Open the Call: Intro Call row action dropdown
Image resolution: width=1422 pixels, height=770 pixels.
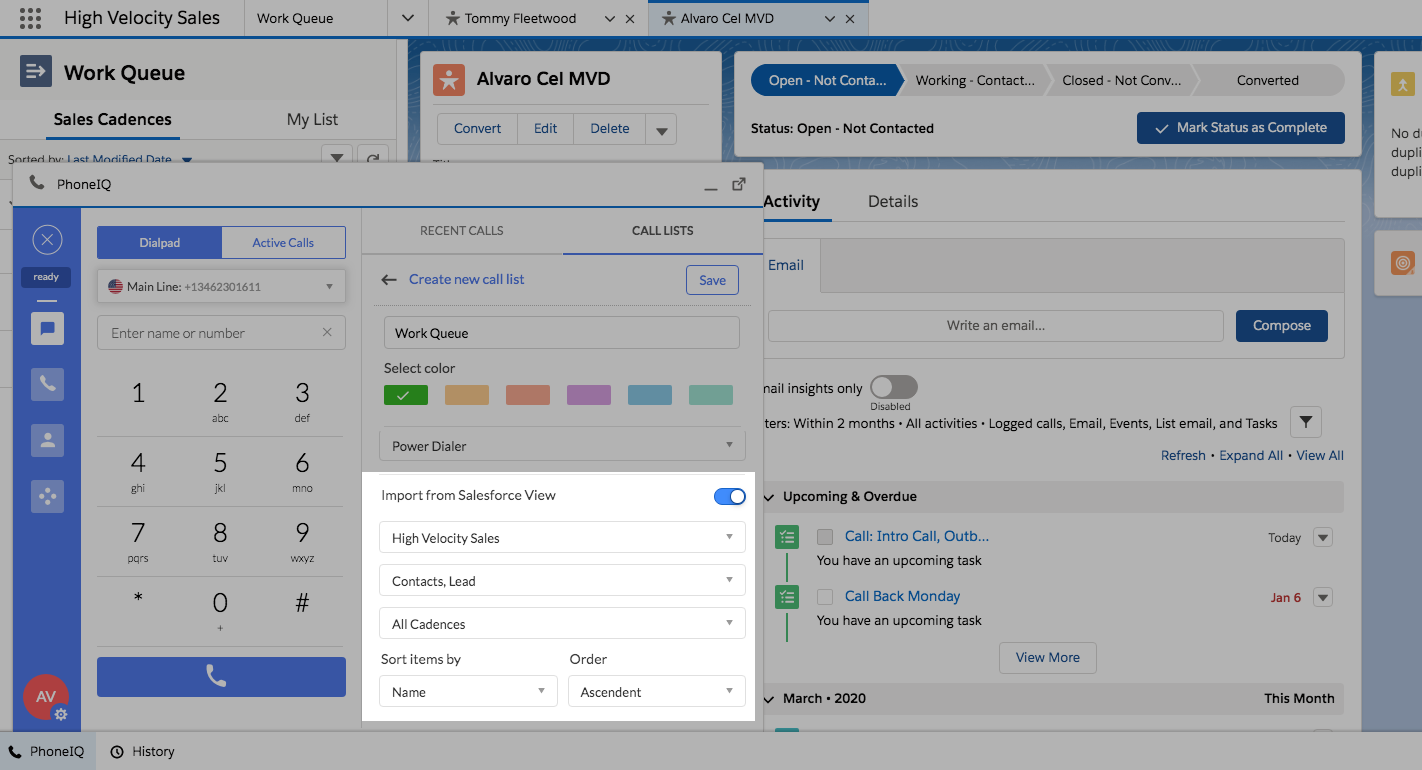pyautogui.click(x=1323, y=538)
